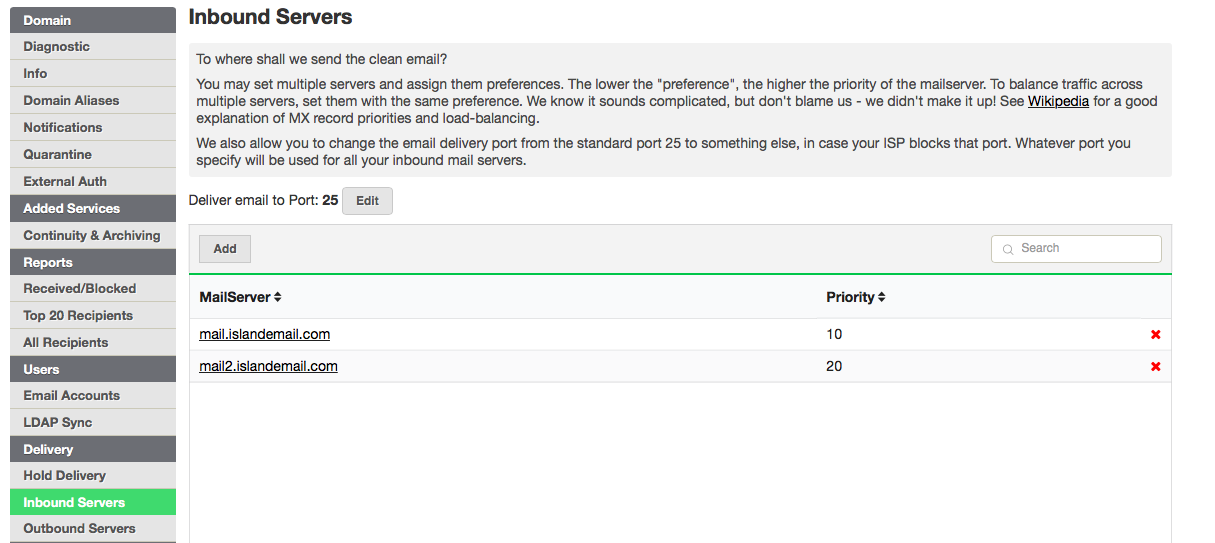View Top 20 Recipients report
Image resolution: width=1215 pixels, height=543 pixels.
pos(93,316)
